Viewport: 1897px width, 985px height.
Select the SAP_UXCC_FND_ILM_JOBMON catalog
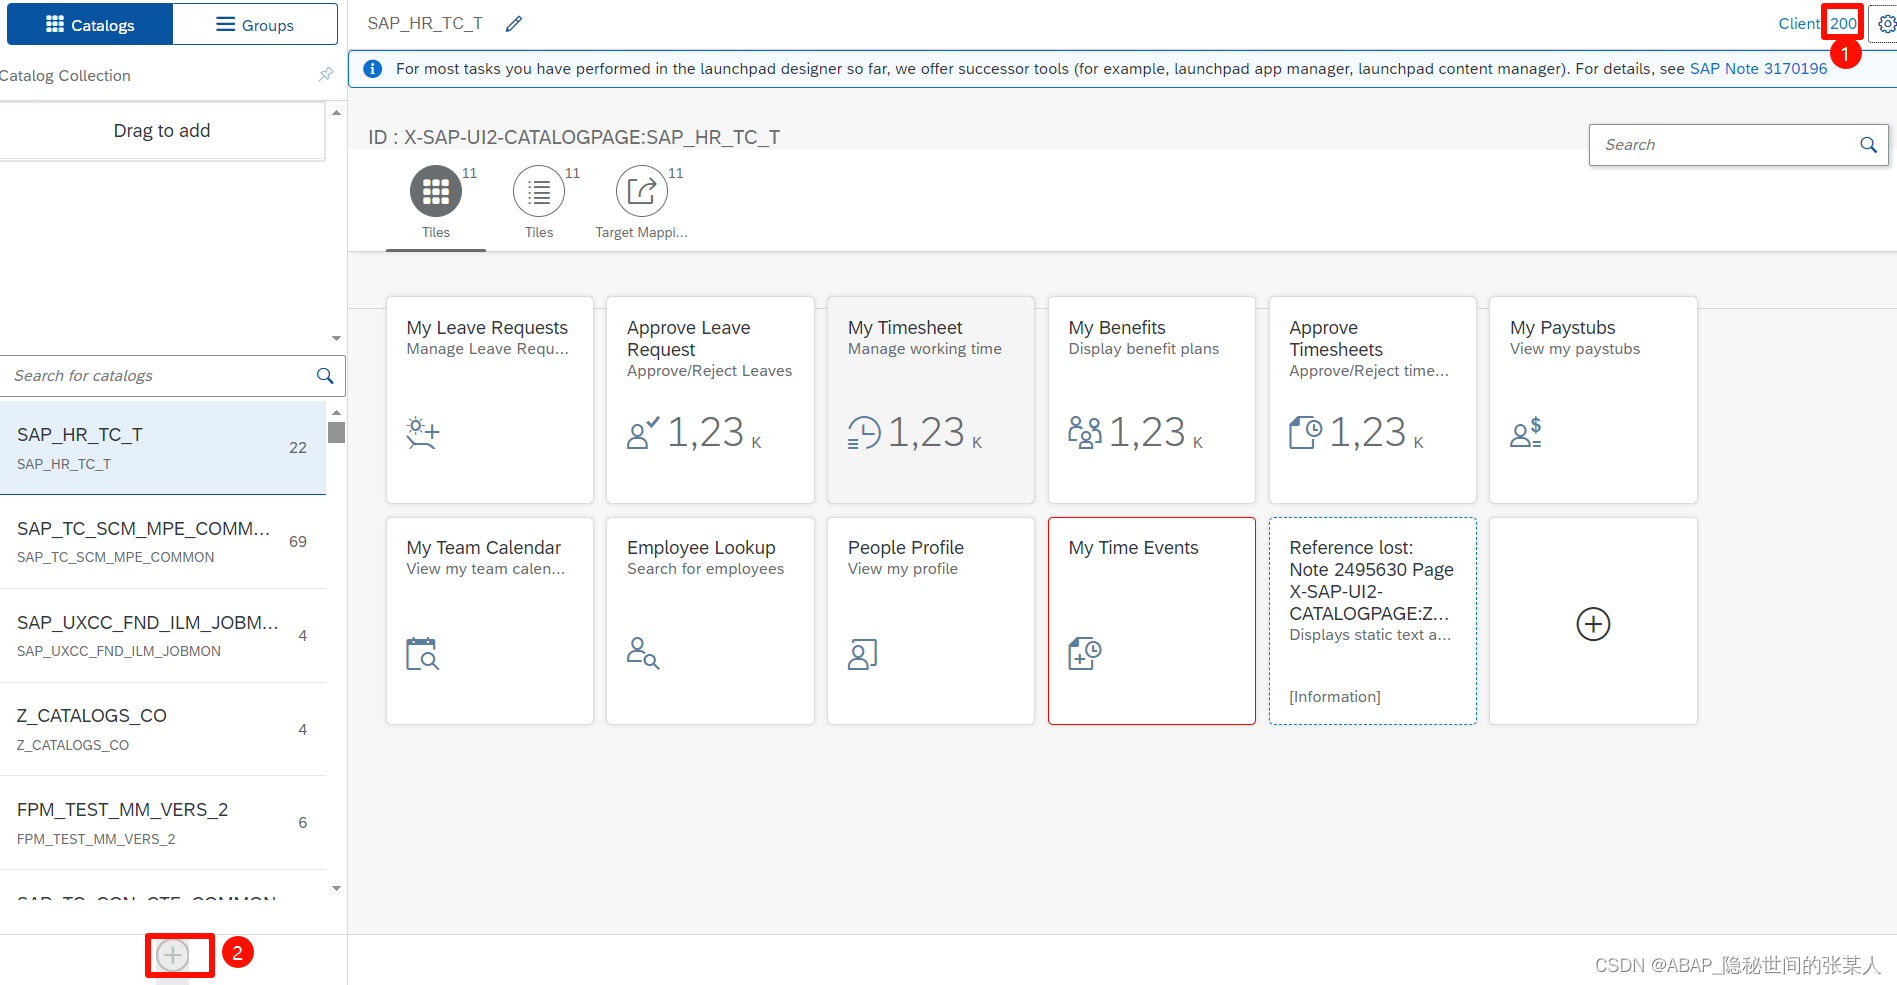pos(163,636)
